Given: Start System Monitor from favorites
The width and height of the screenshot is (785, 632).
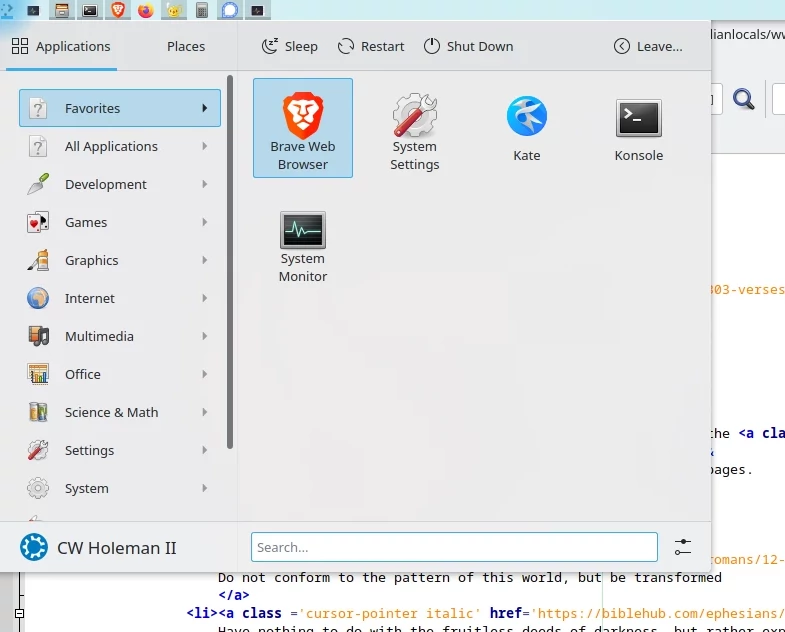Looking at the screenshot, I should pos(302,245).
